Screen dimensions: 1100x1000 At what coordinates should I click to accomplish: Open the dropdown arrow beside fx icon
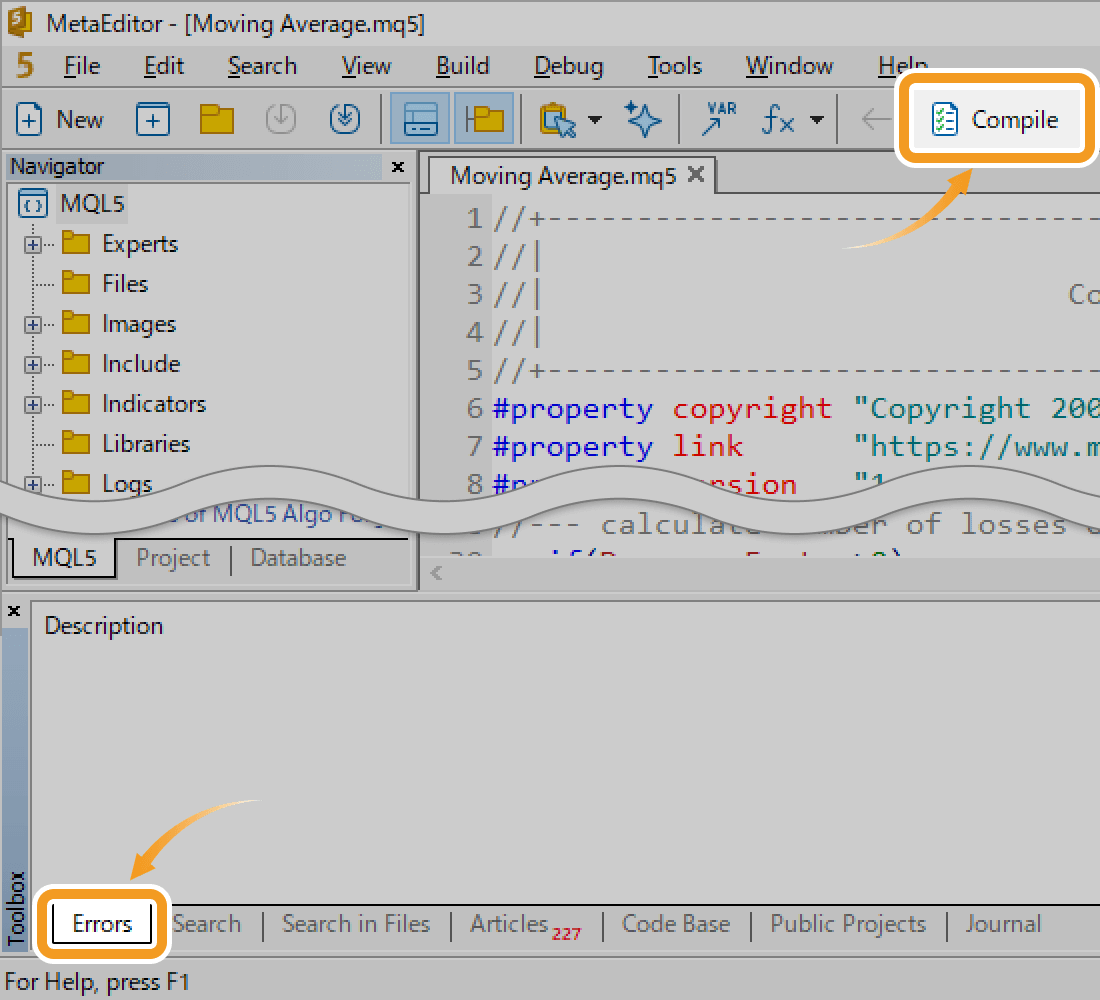tap(817, 120)
